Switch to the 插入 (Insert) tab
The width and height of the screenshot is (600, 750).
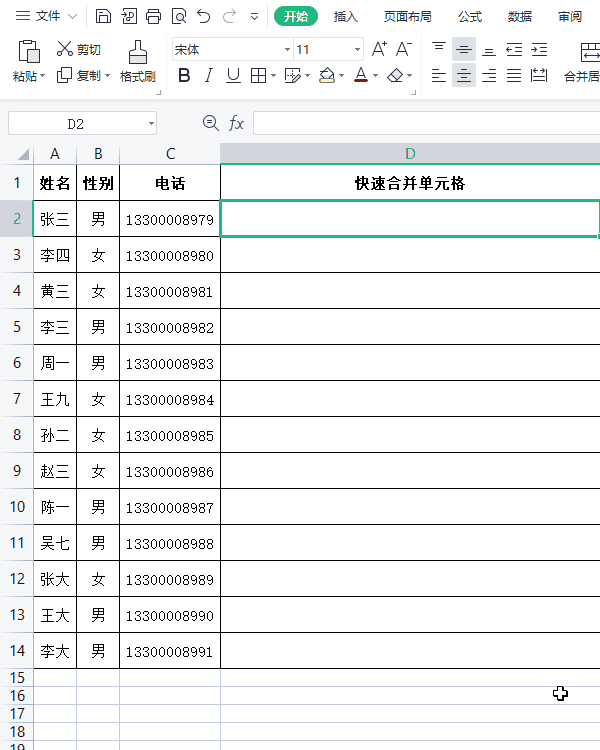click(346, 16)
